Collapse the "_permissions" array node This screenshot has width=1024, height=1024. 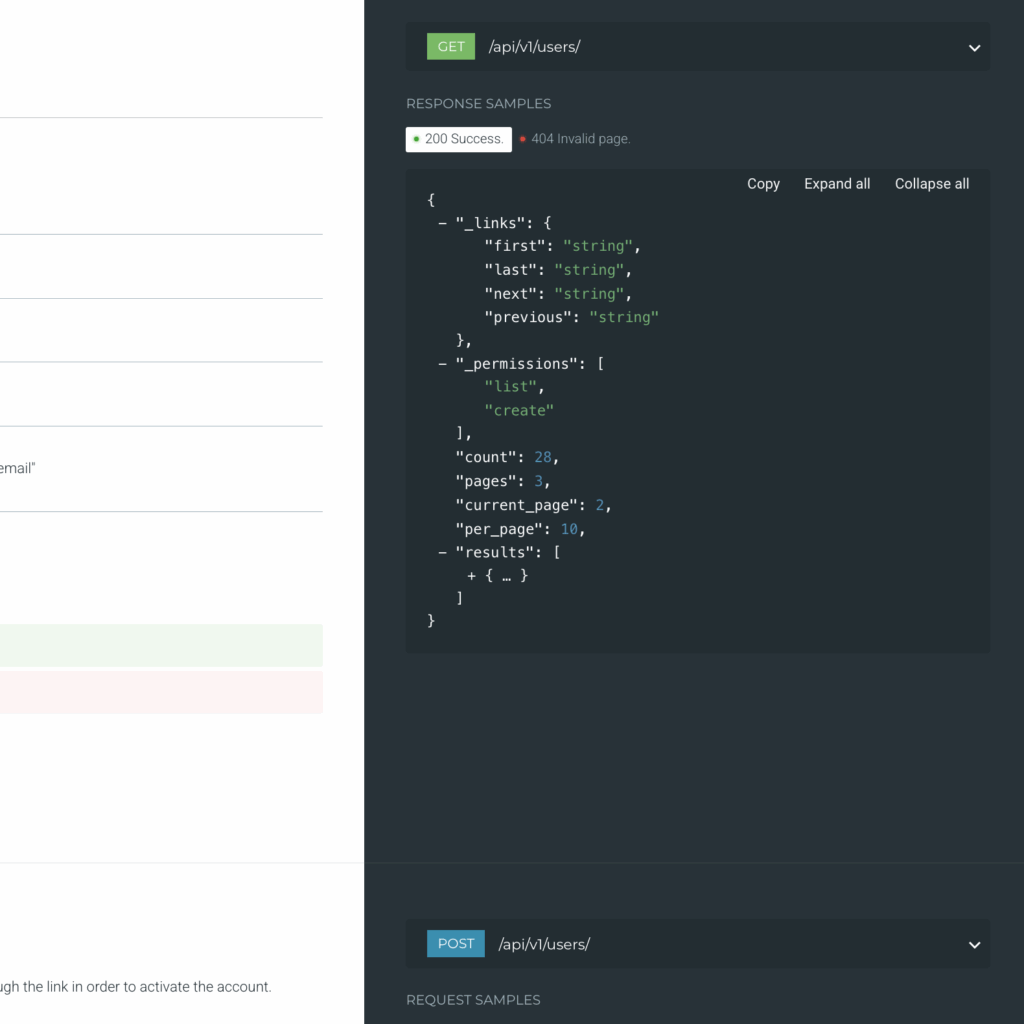point(443,364)
